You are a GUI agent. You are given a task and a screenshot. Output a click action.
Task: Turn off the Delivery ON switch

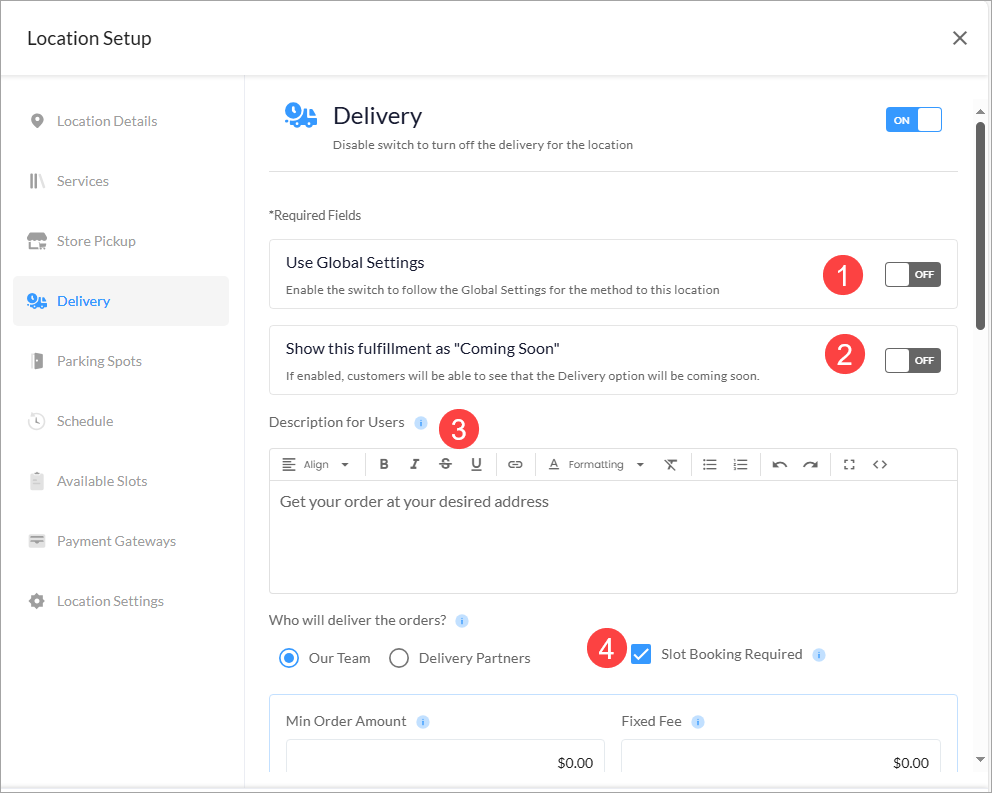click(914, 120)
